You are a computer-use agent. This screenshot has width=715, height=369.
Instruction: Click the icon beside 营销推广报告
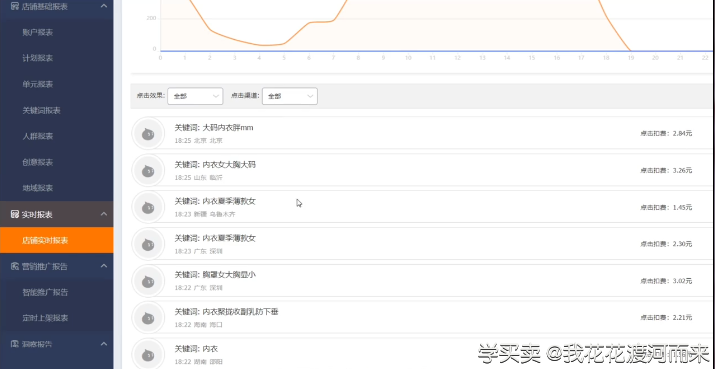point(15,266)
